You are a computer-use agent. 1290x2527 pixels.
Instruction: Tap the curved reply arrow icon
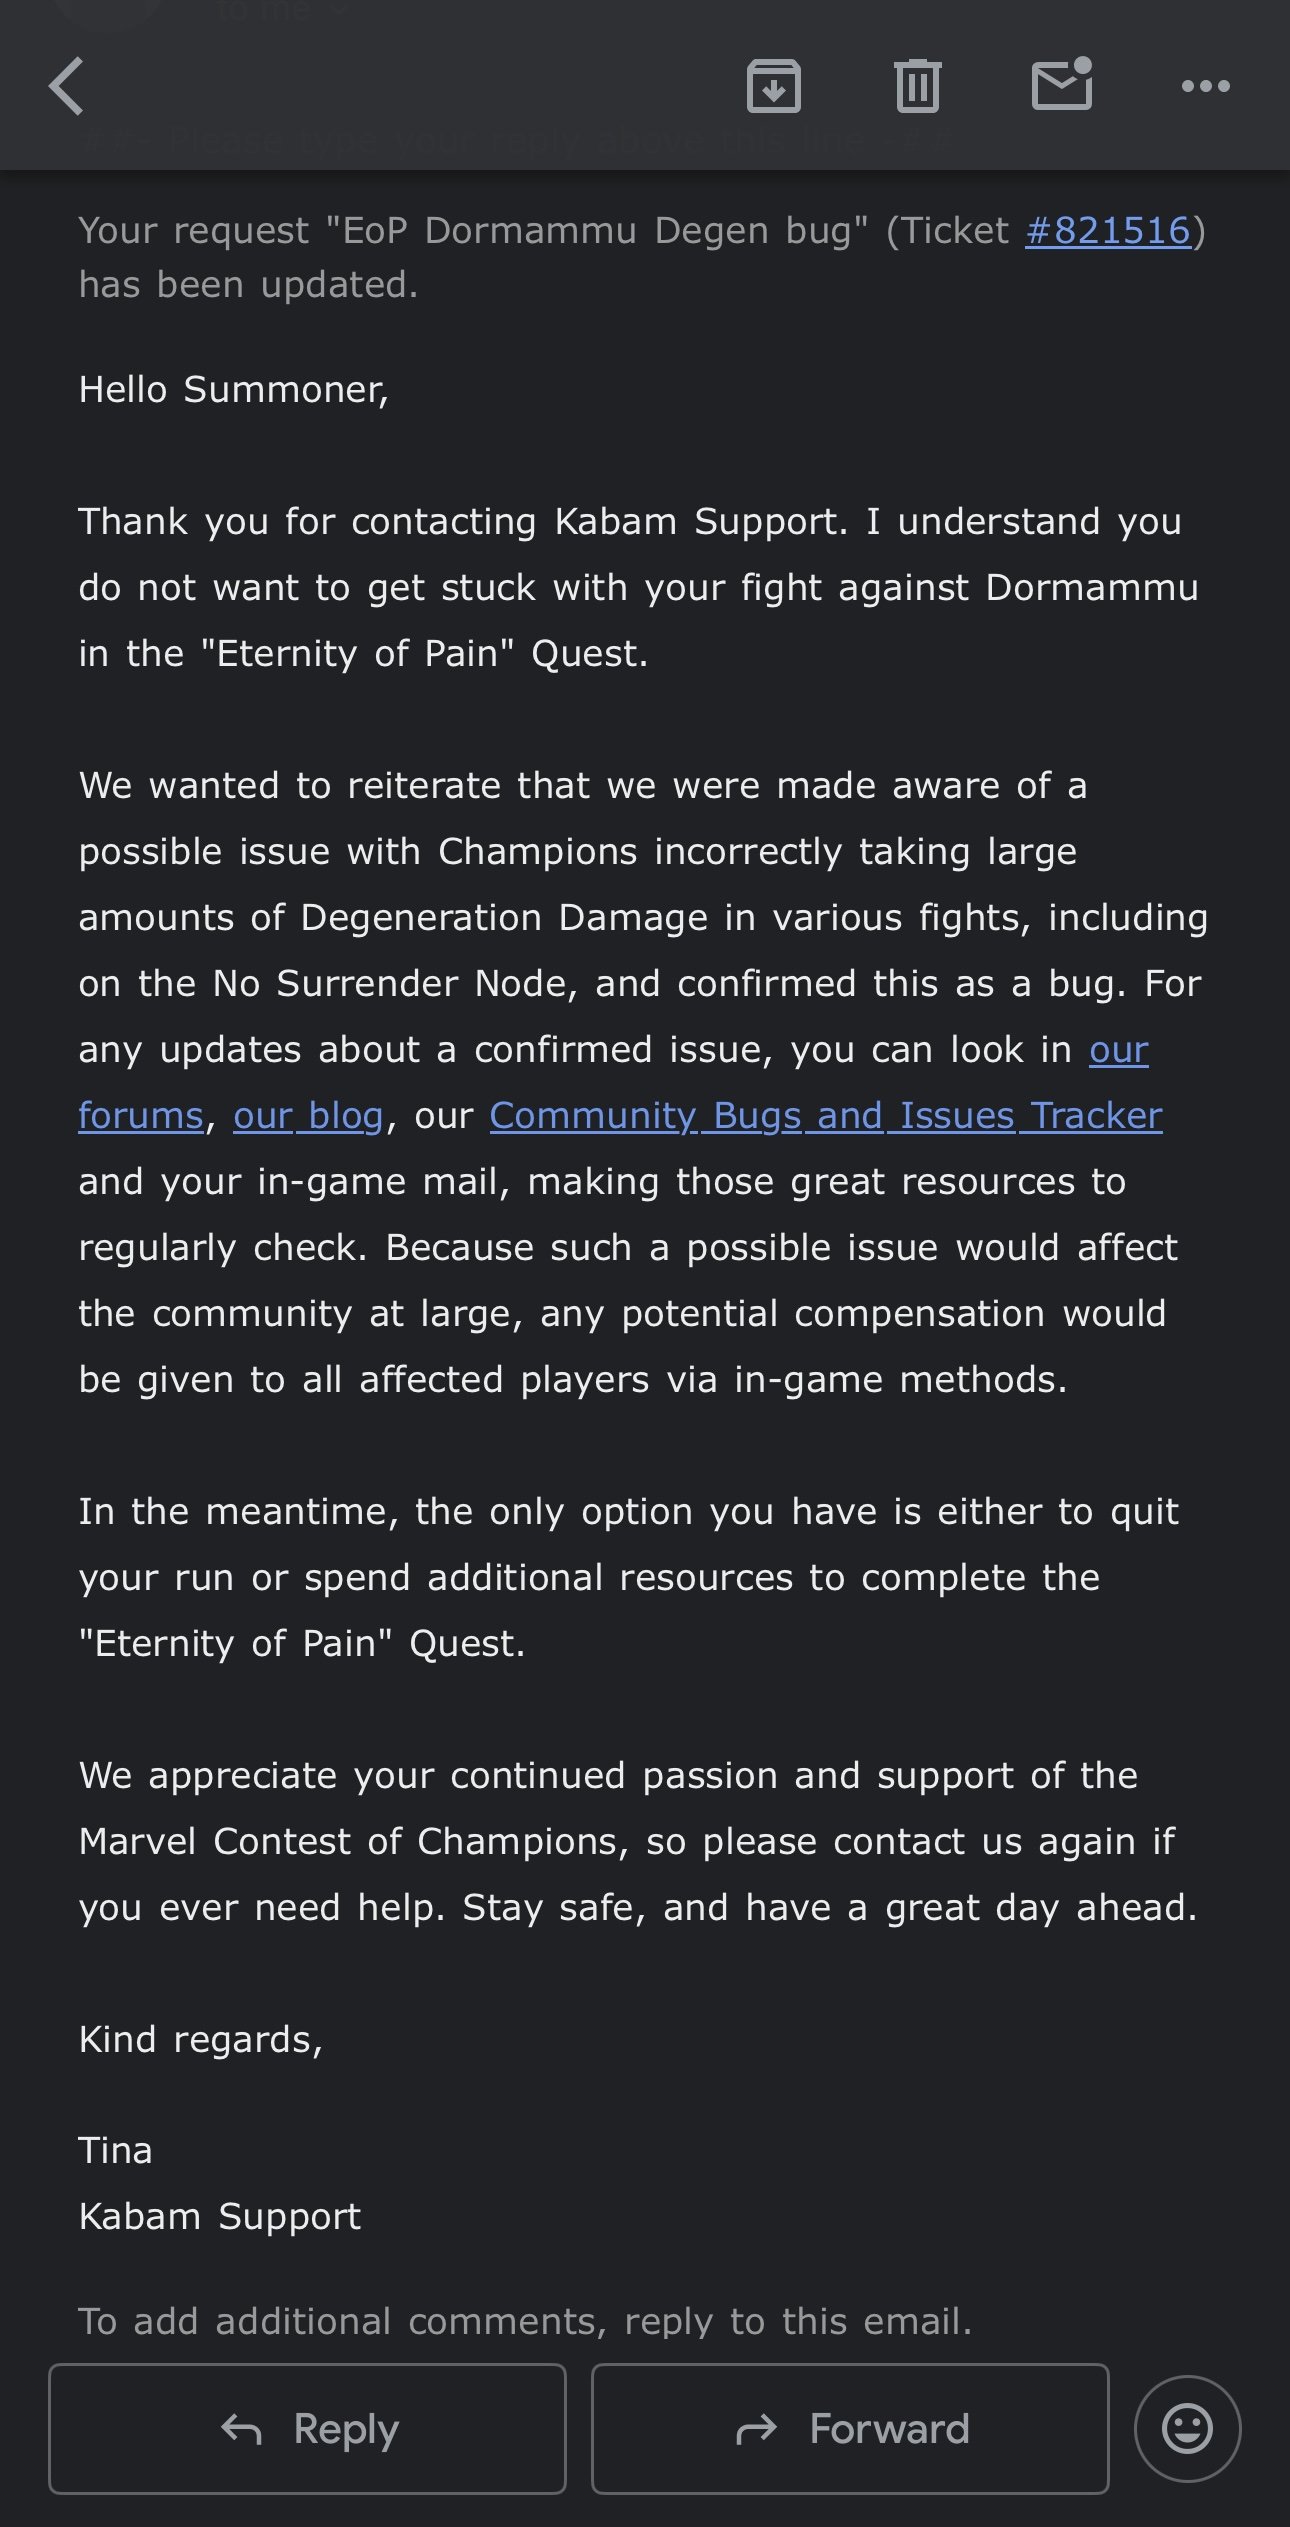(x=242, y=2428)
